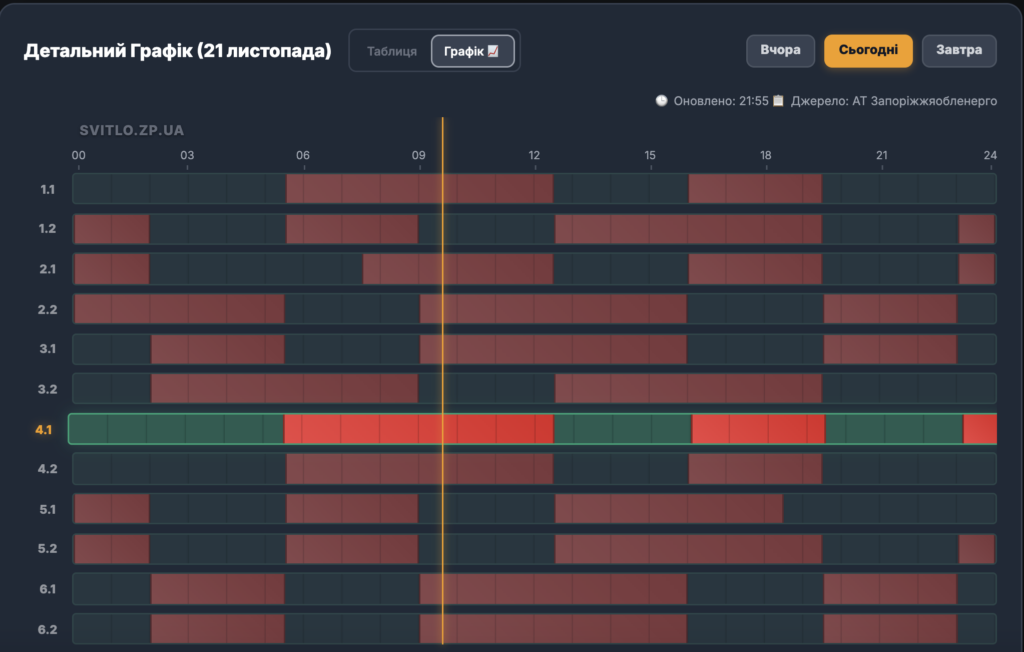Click the 4.1 green block between 12 and 15

click(622, 429)
